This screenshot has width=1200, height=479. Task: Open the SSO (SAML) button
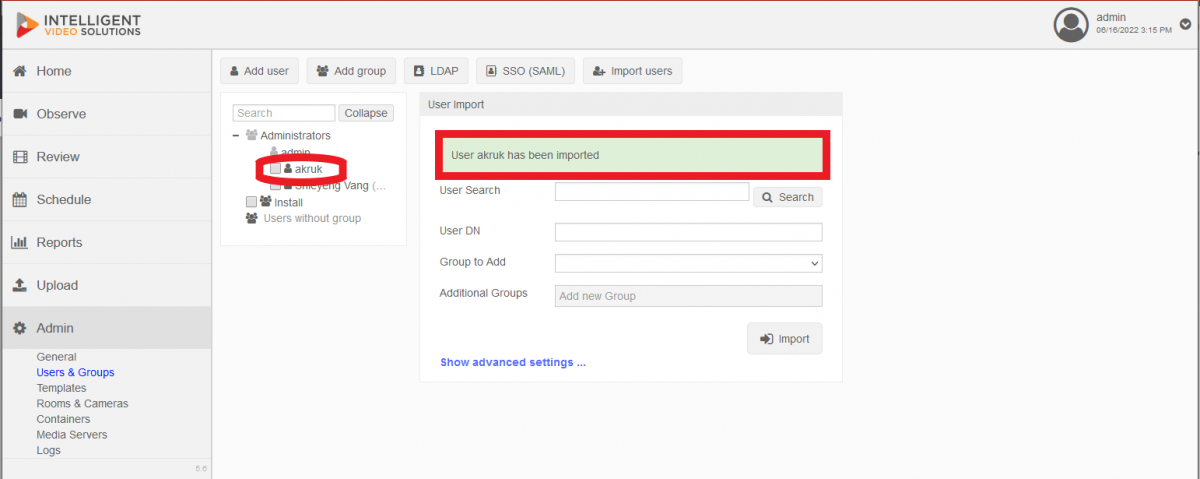525,71
